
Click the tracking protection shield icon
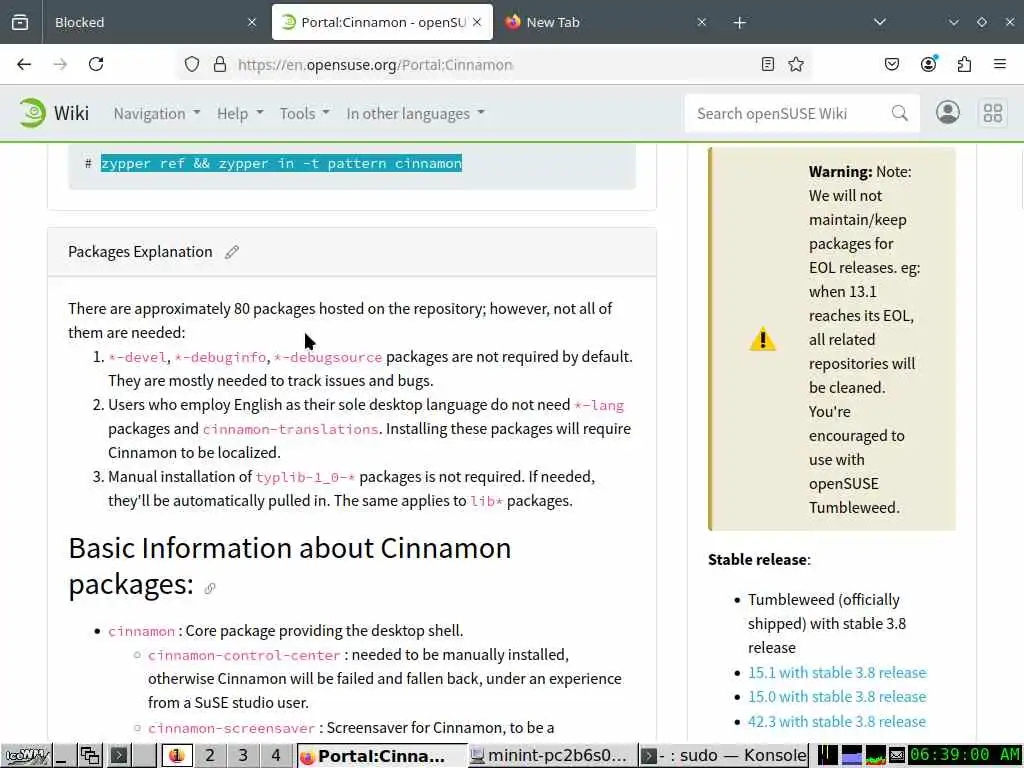click(191, 64)
